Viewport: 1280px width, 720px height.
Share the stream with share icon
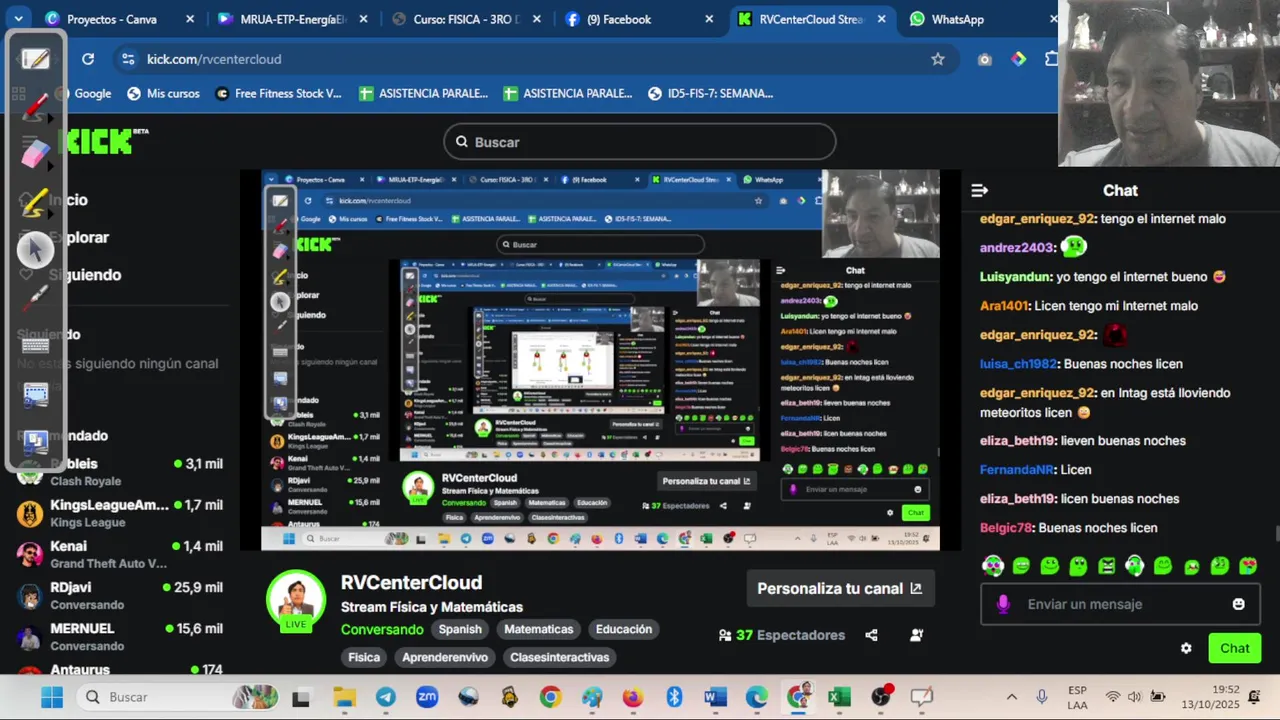pyautogui.click(x=871, y=635)
